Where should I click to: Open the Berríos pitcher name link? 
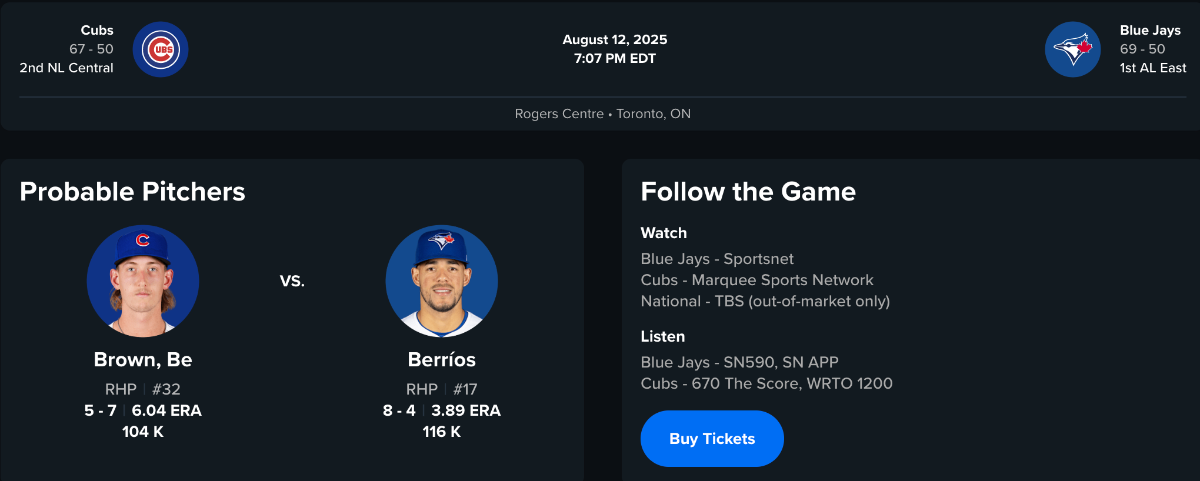[441, 360]
